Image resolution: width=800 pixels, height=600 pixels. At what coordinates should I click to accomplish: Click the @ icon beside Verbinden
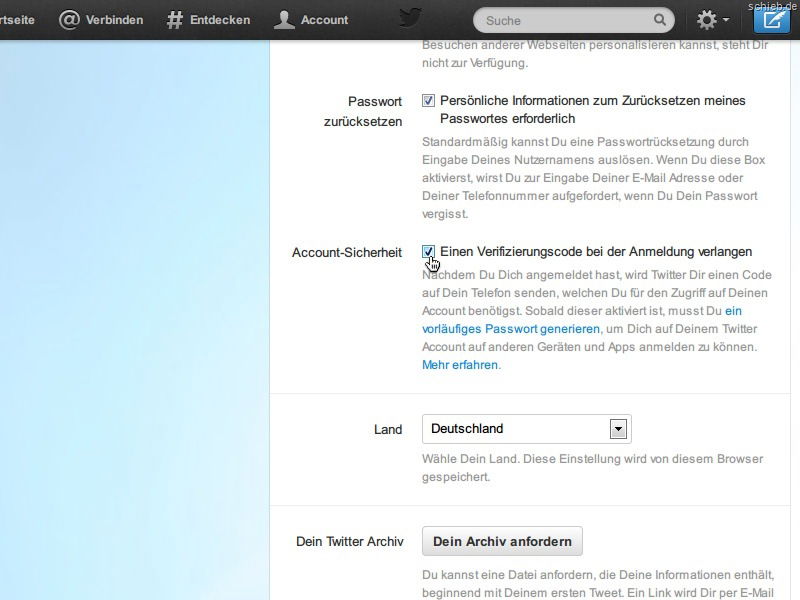[x=69, y=20]
